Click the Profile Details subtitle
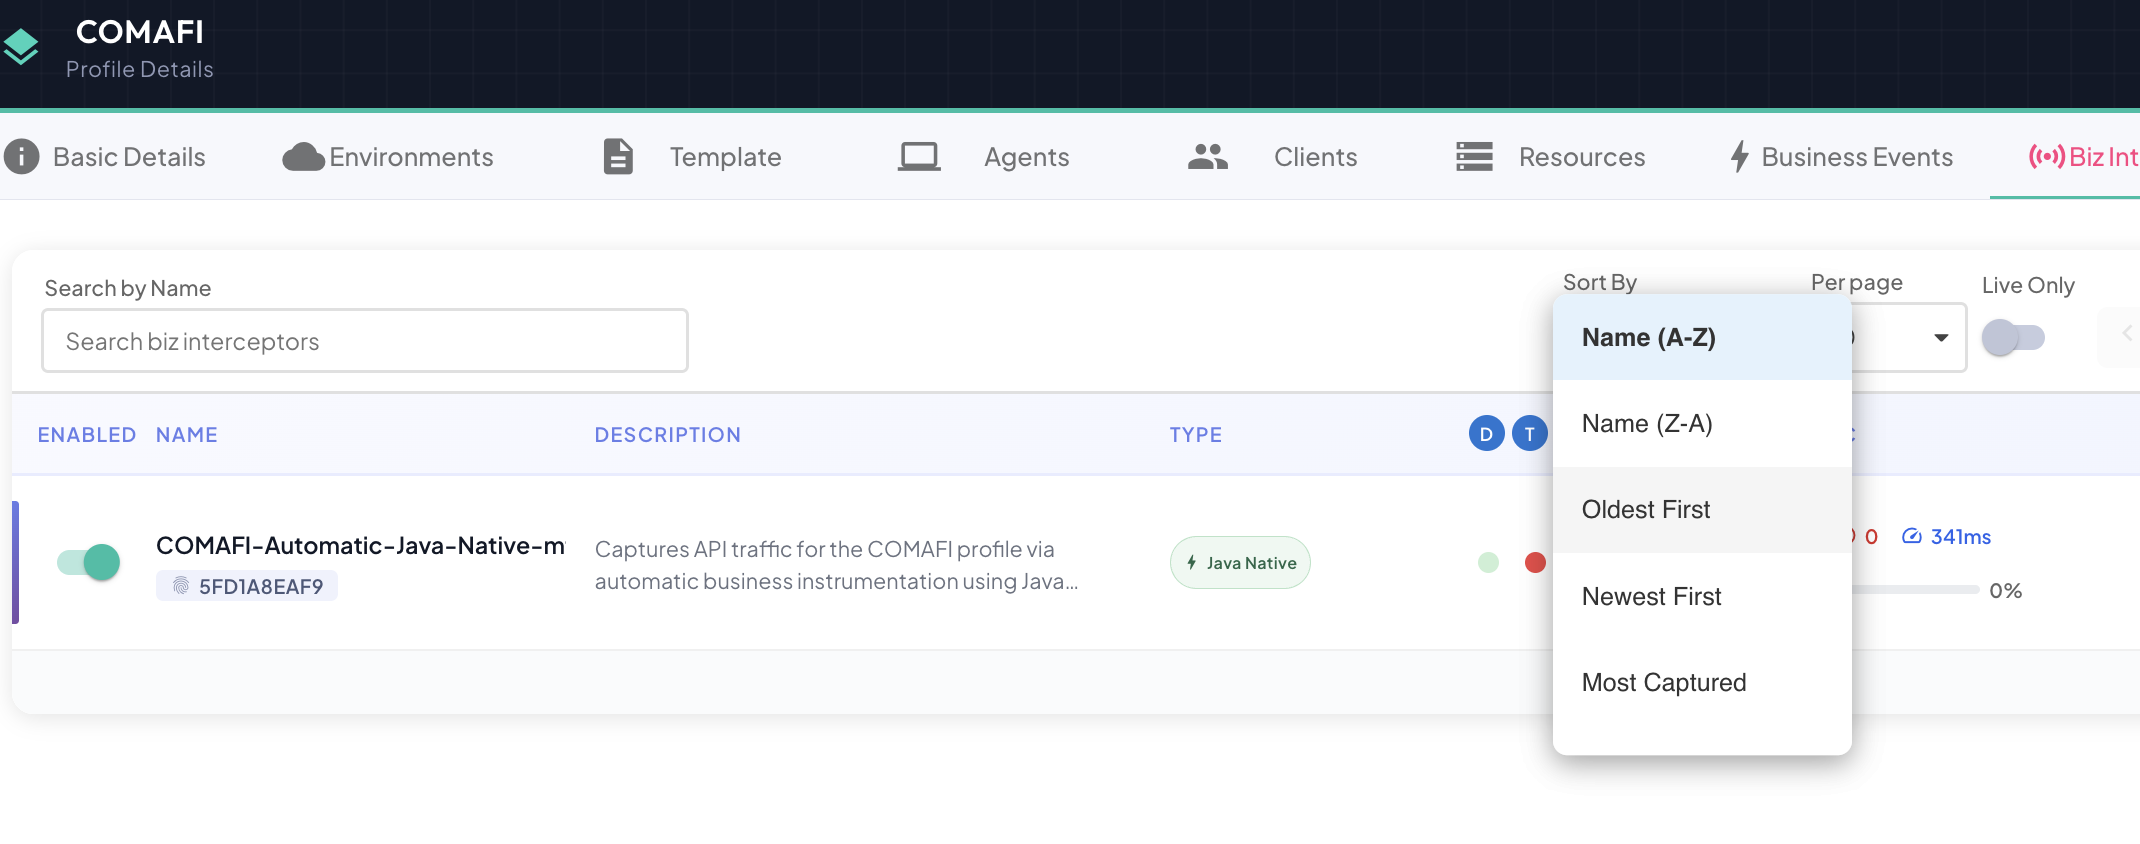This screenshot has width=2140, height=844. 140,69
